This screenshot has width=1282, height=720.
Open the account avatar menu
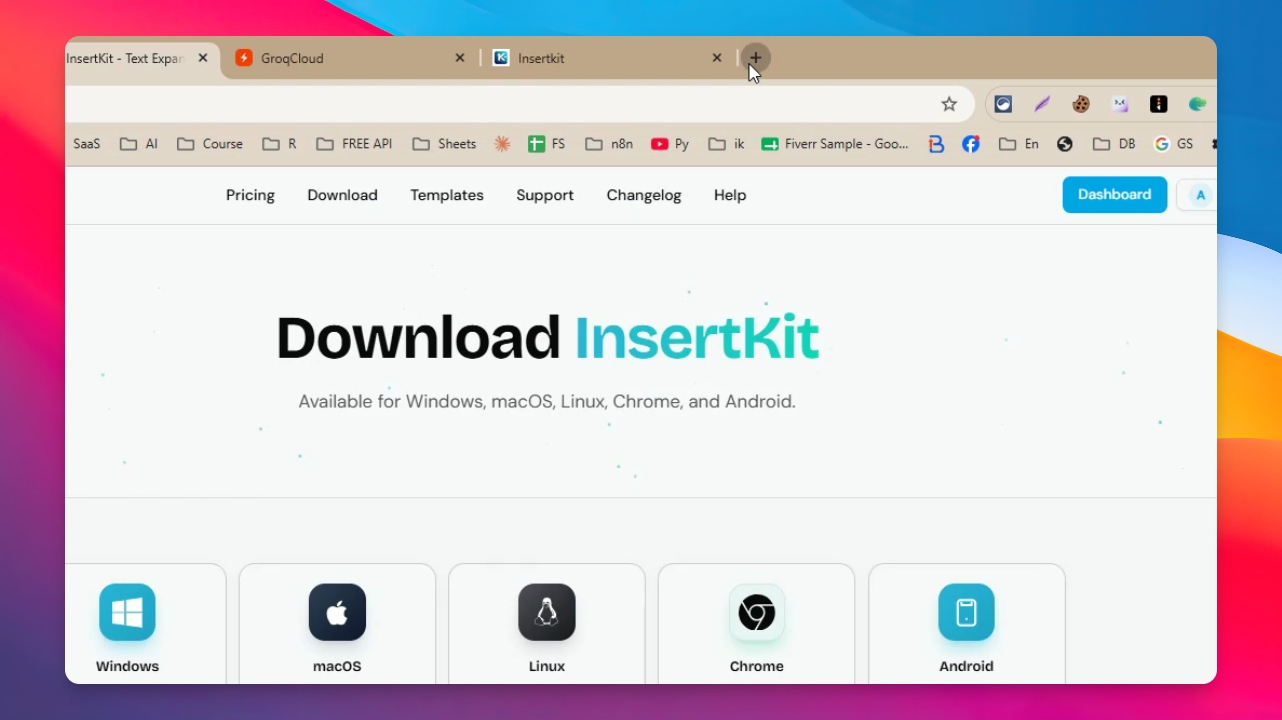(1199, 195)
